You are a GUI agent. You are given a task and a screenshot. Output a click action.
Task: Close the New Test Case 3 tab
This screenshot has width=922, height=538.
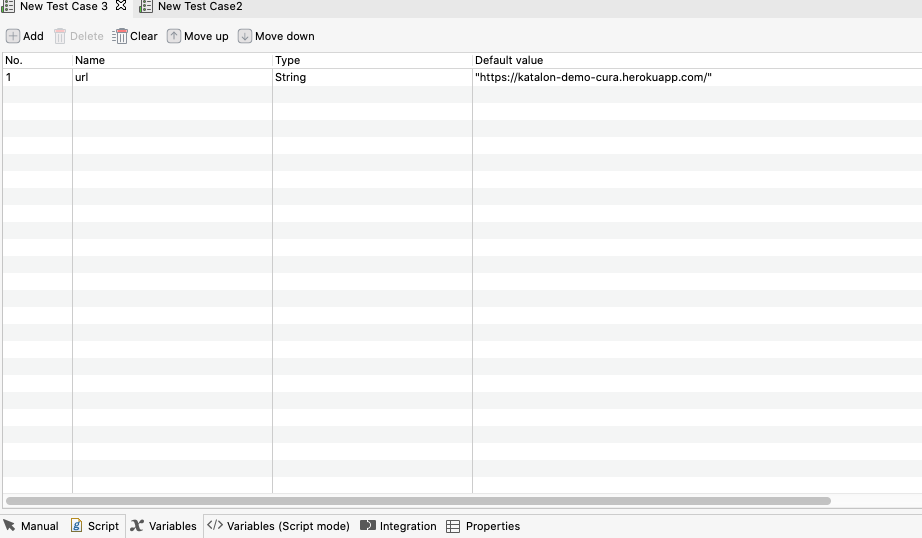tap(121, 6)
